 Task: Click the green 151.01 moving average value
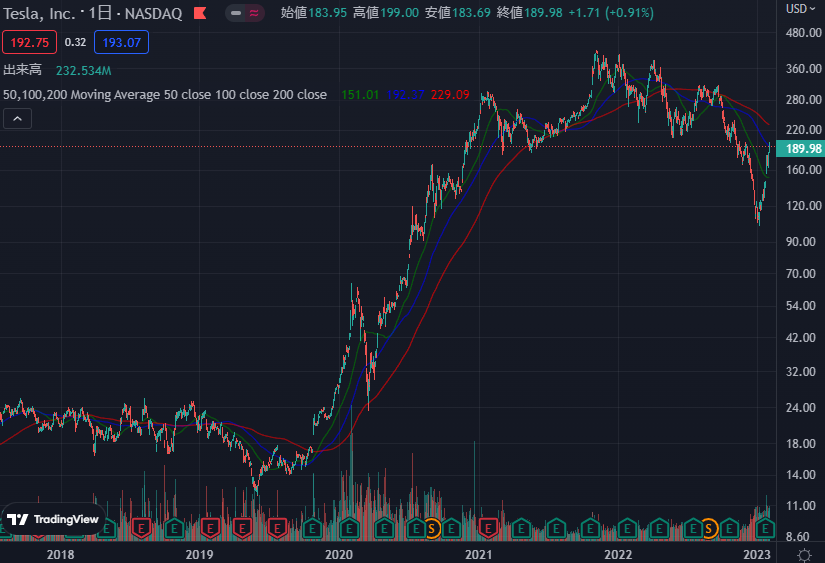[x=360, y=95]
